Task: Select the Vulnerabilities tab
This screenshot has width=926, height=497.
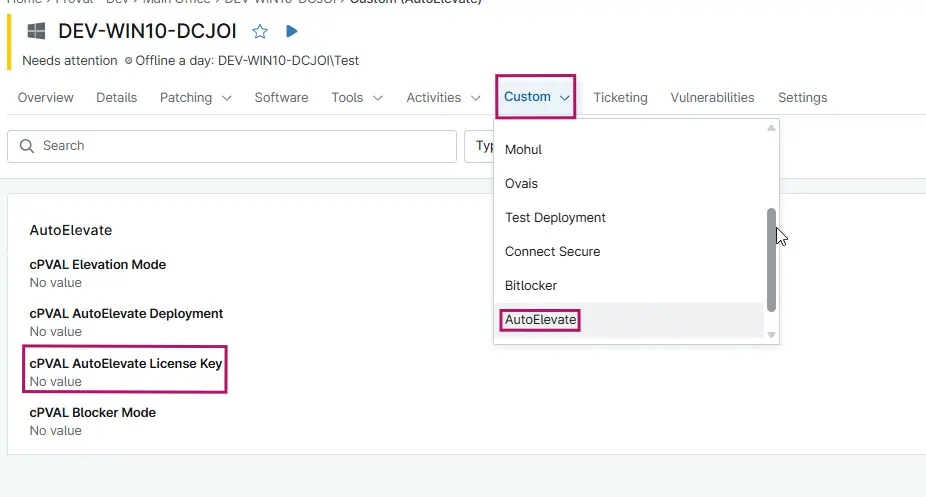Action: [712, 97]
